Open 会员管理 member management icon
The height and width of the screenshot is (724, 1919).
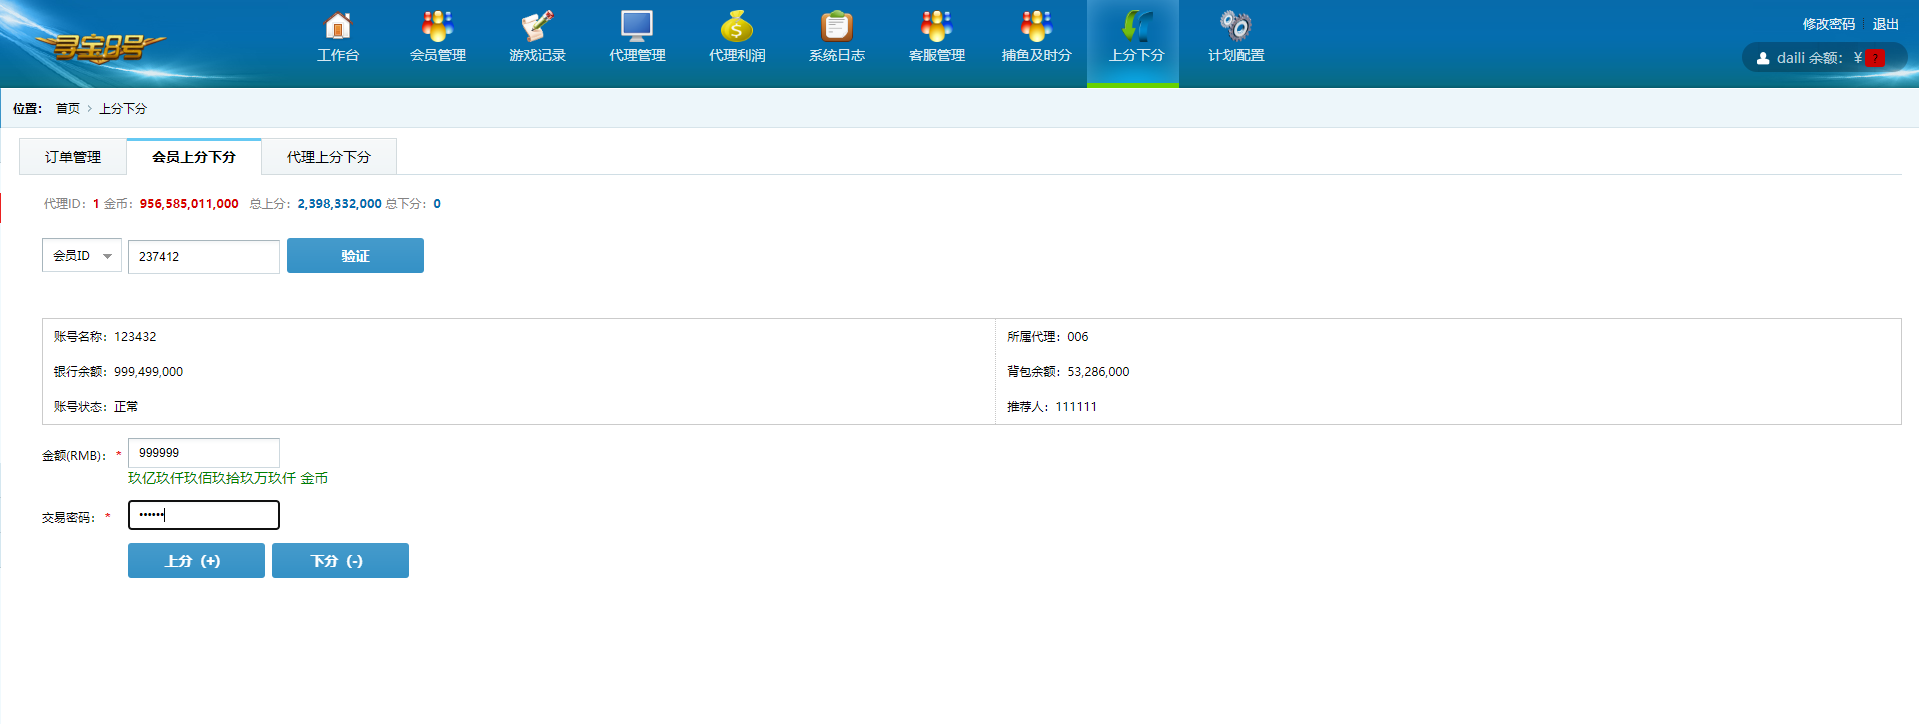[437, 27]
